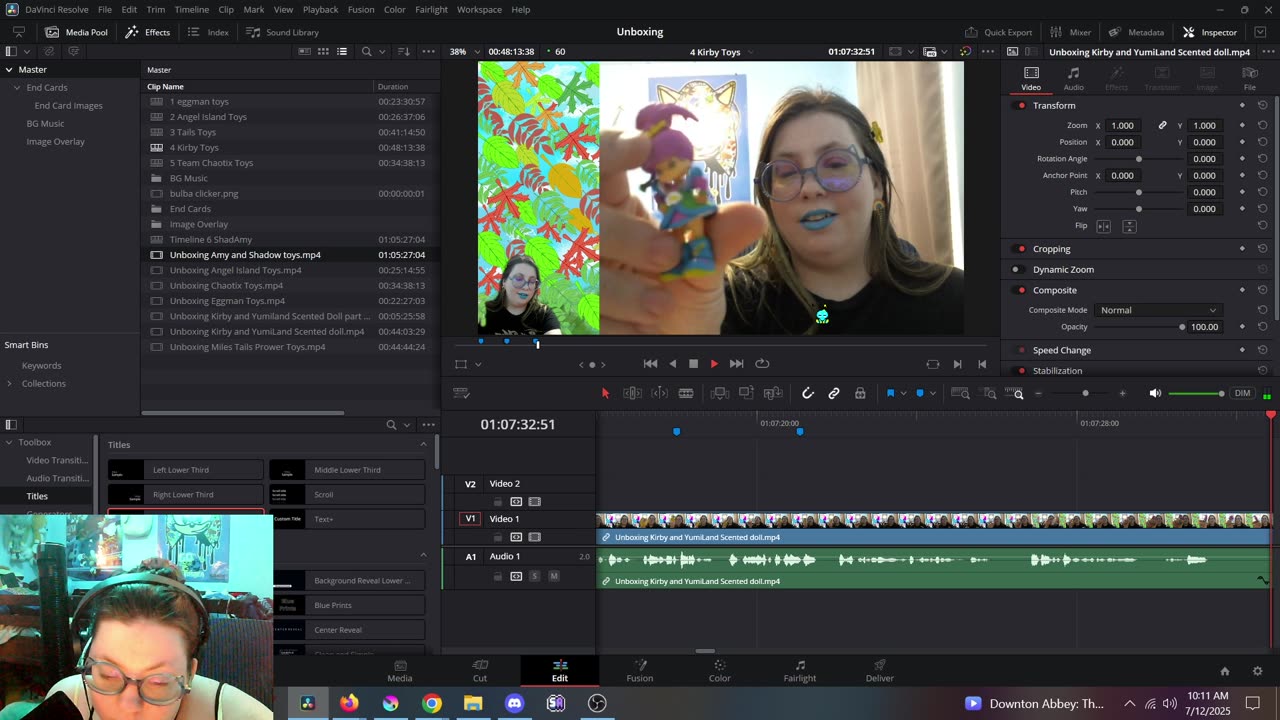Solo Audio 1 track with S button

(534, 576)
